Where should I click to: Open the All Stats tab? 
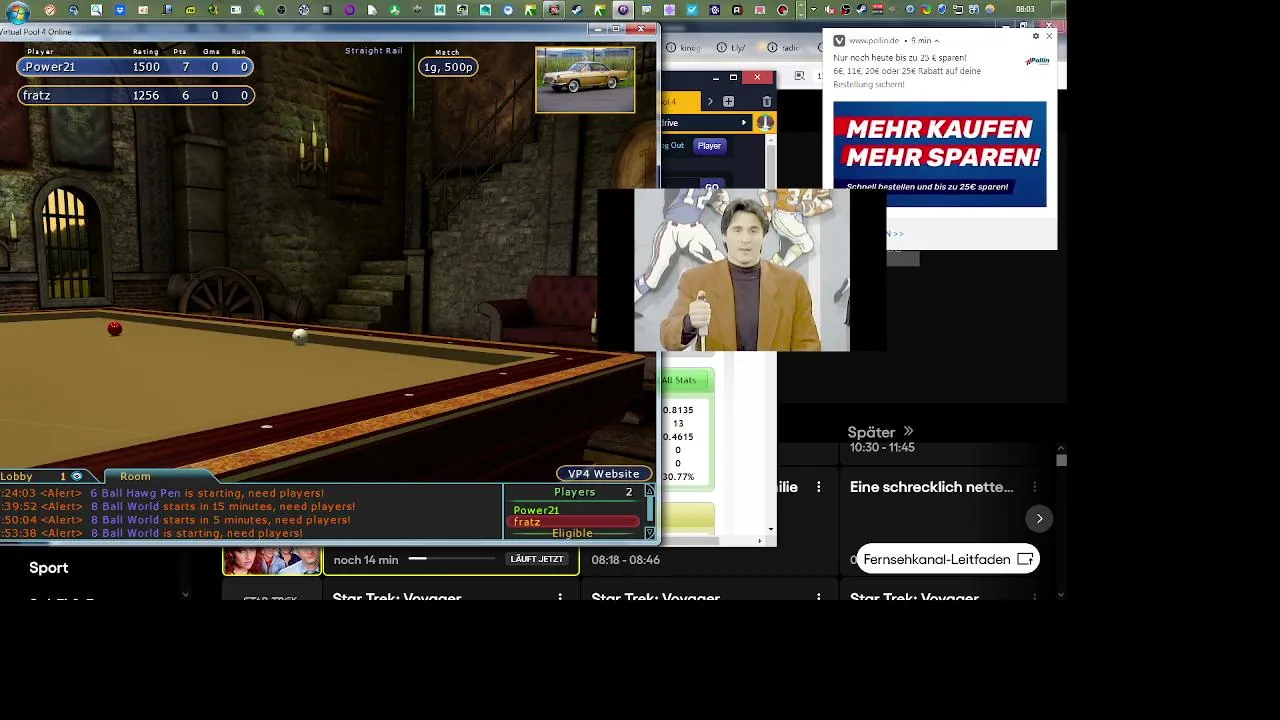pos(684,380)
